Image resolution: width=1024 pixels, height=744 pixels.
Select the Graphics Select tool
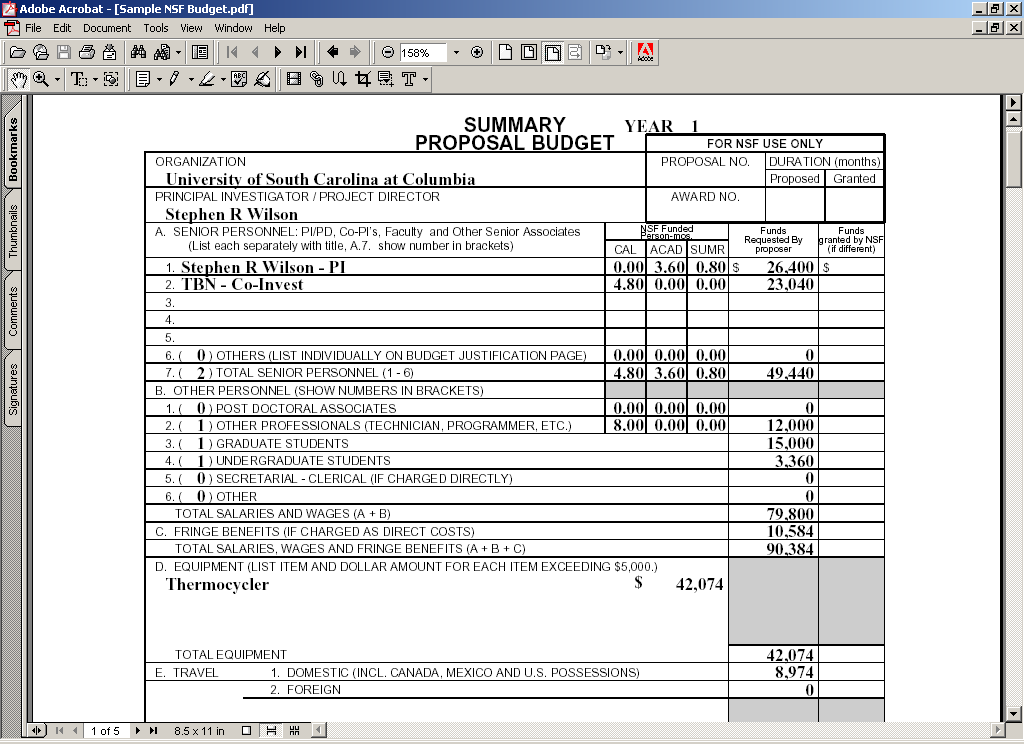click(x=111, y=80)
